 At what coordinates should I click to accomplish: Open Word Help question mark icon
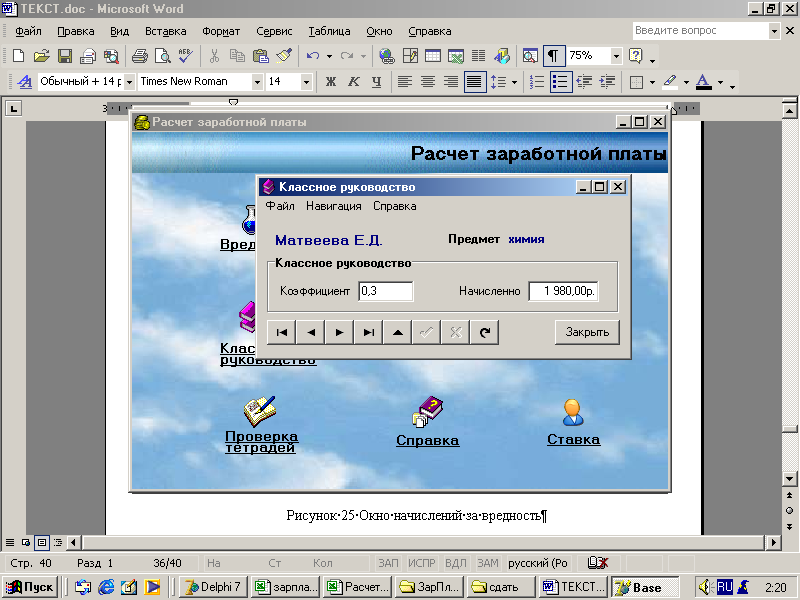tap(636, 56)
